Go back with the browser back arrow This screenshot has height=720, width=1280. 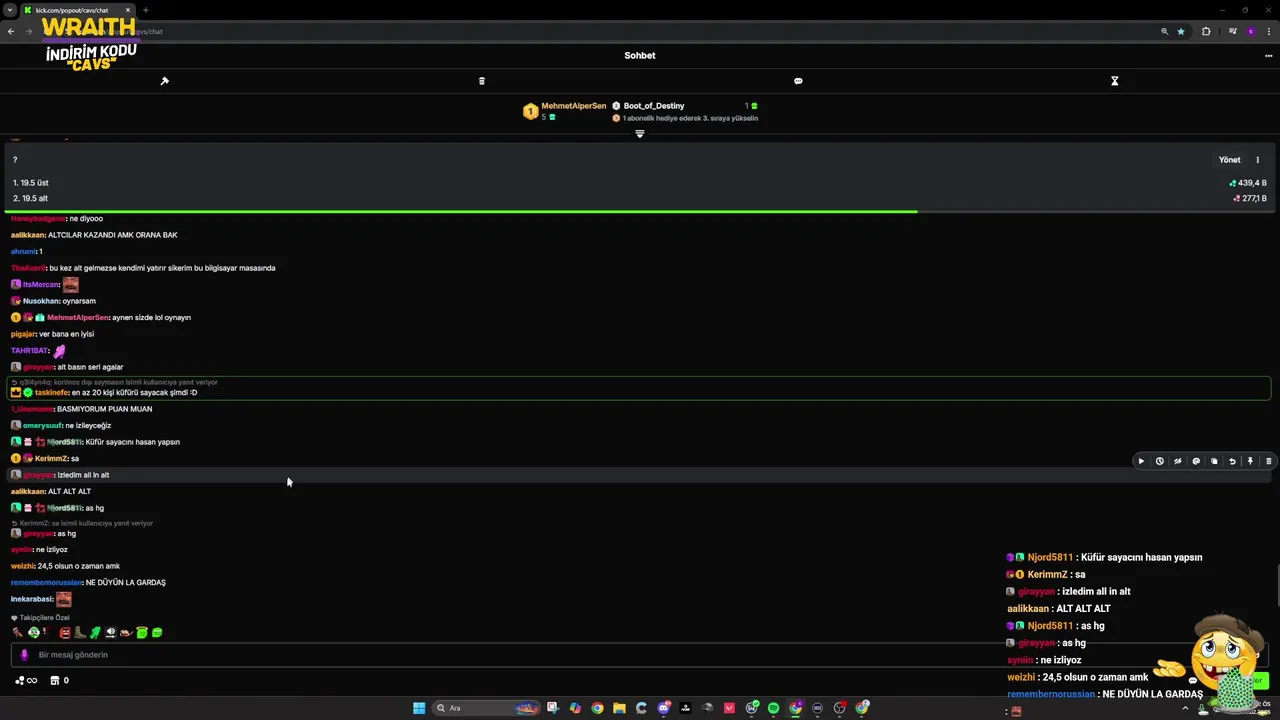tap(11, 32)
